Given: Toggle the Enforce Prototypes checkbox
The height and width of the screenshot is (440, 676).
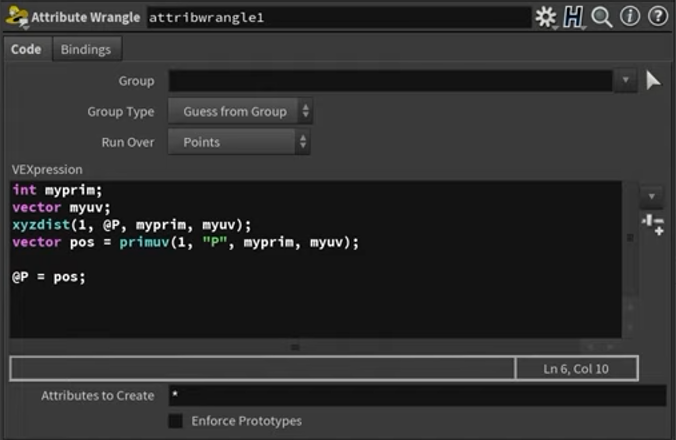Looking at the screenshot, I should coord(175,421).
